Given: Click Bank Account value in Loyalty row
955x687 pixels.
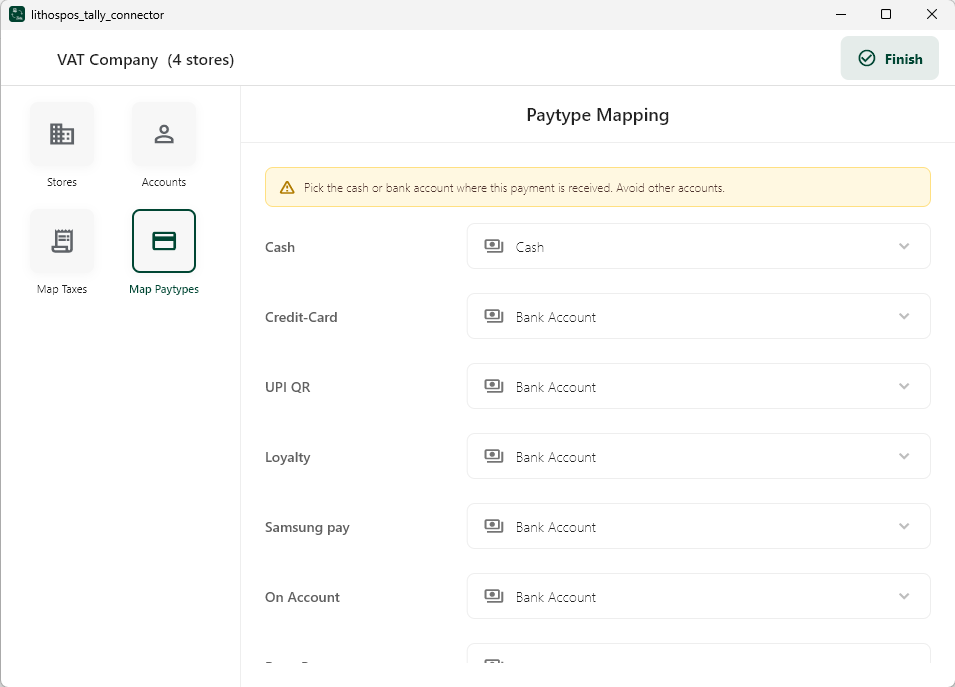Looking at the screenshot, I should (x=555, y=457).
